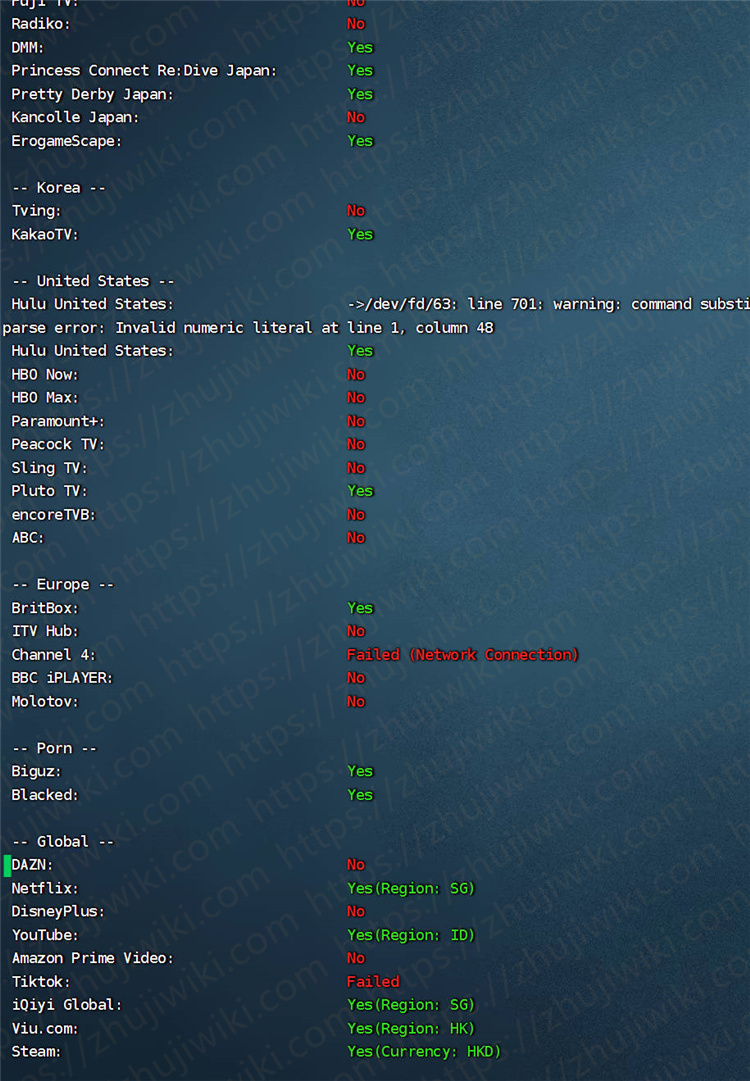
Task: Select the 'HBO Now:' label
Action: 45,375
